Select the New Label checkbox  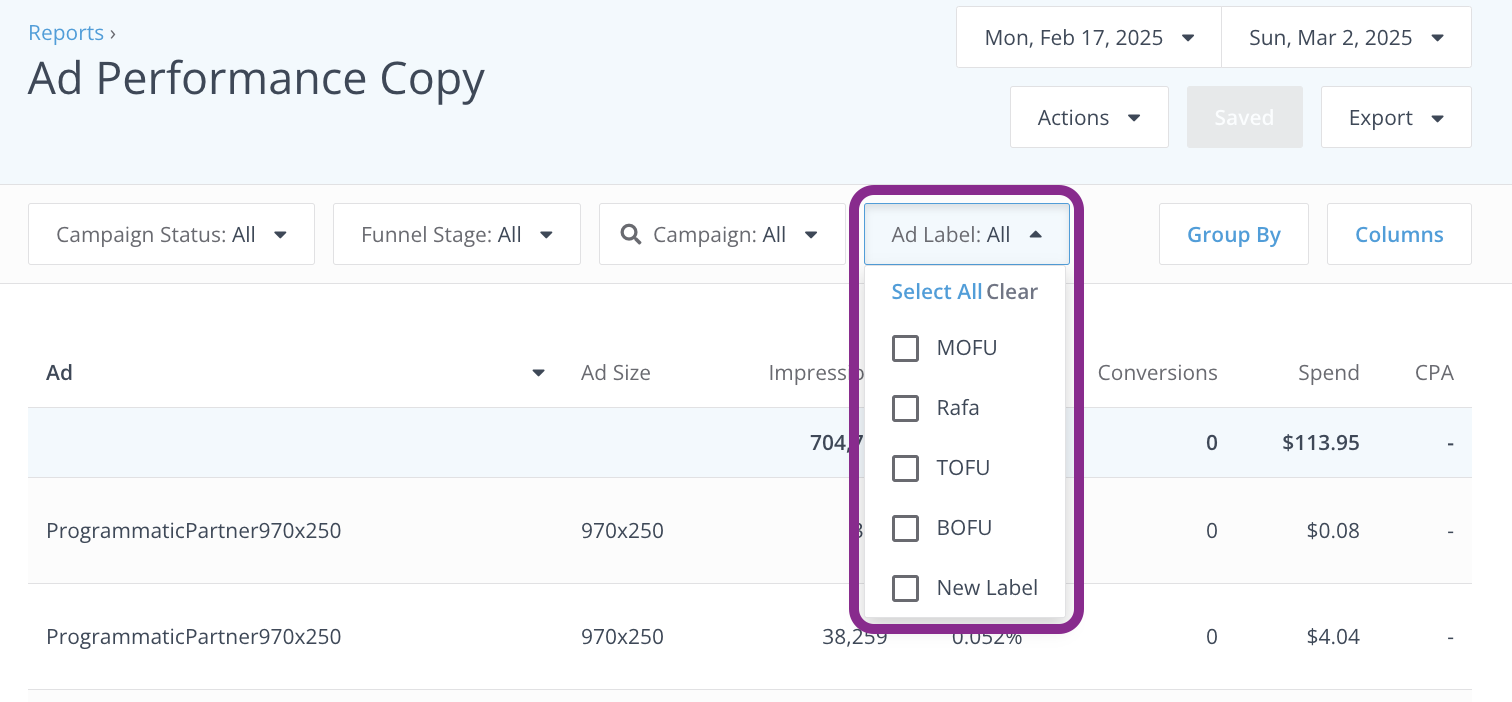(x=905, y=588)
